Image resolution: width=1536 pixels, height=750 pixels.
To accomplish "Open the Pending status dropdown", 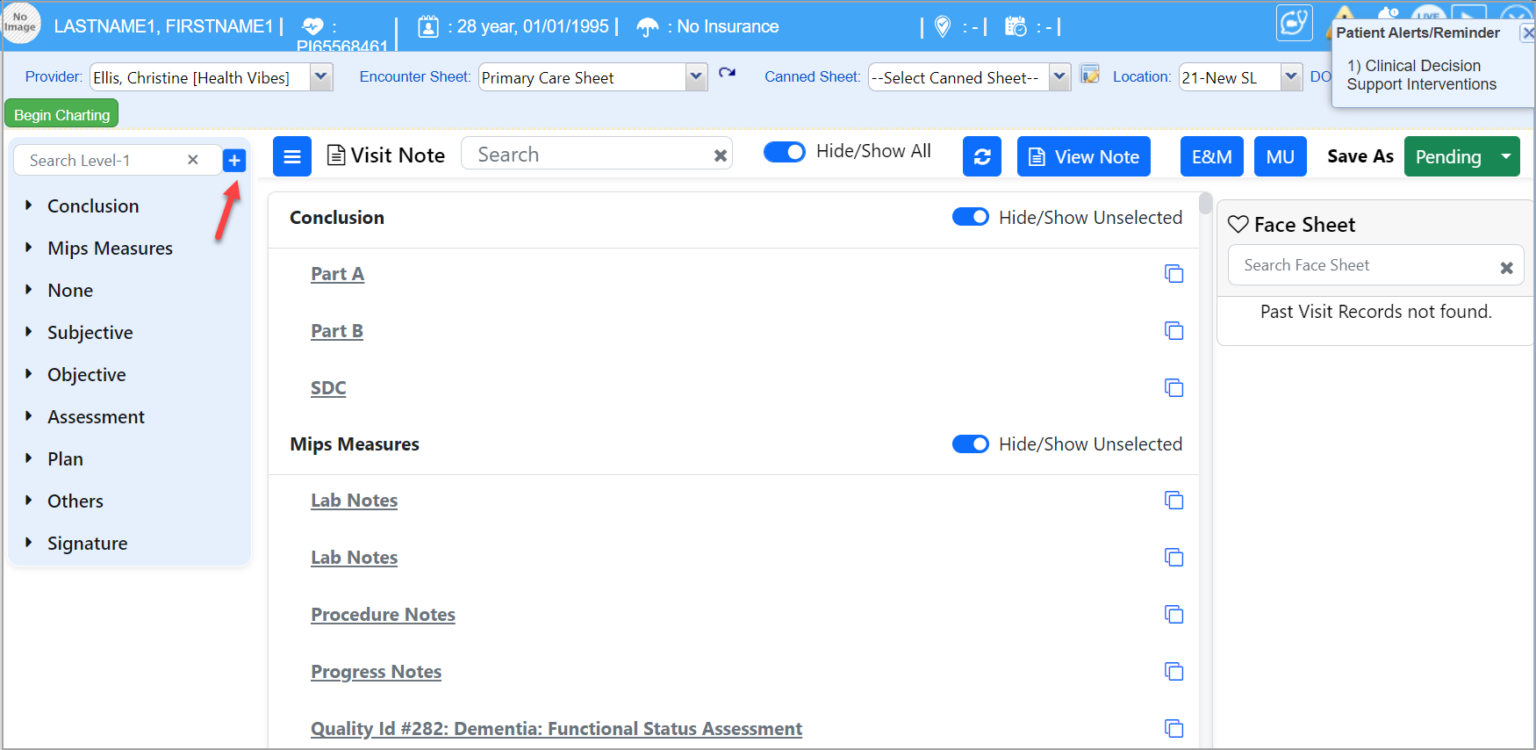I will [1505, 156].
